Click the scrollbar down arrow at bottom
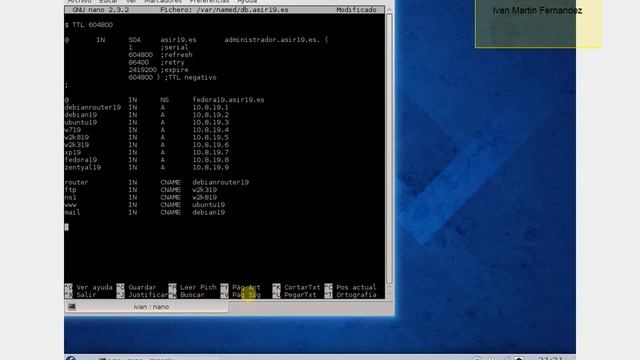Viewport: 640px width, 360px height. tap(389, 295)
